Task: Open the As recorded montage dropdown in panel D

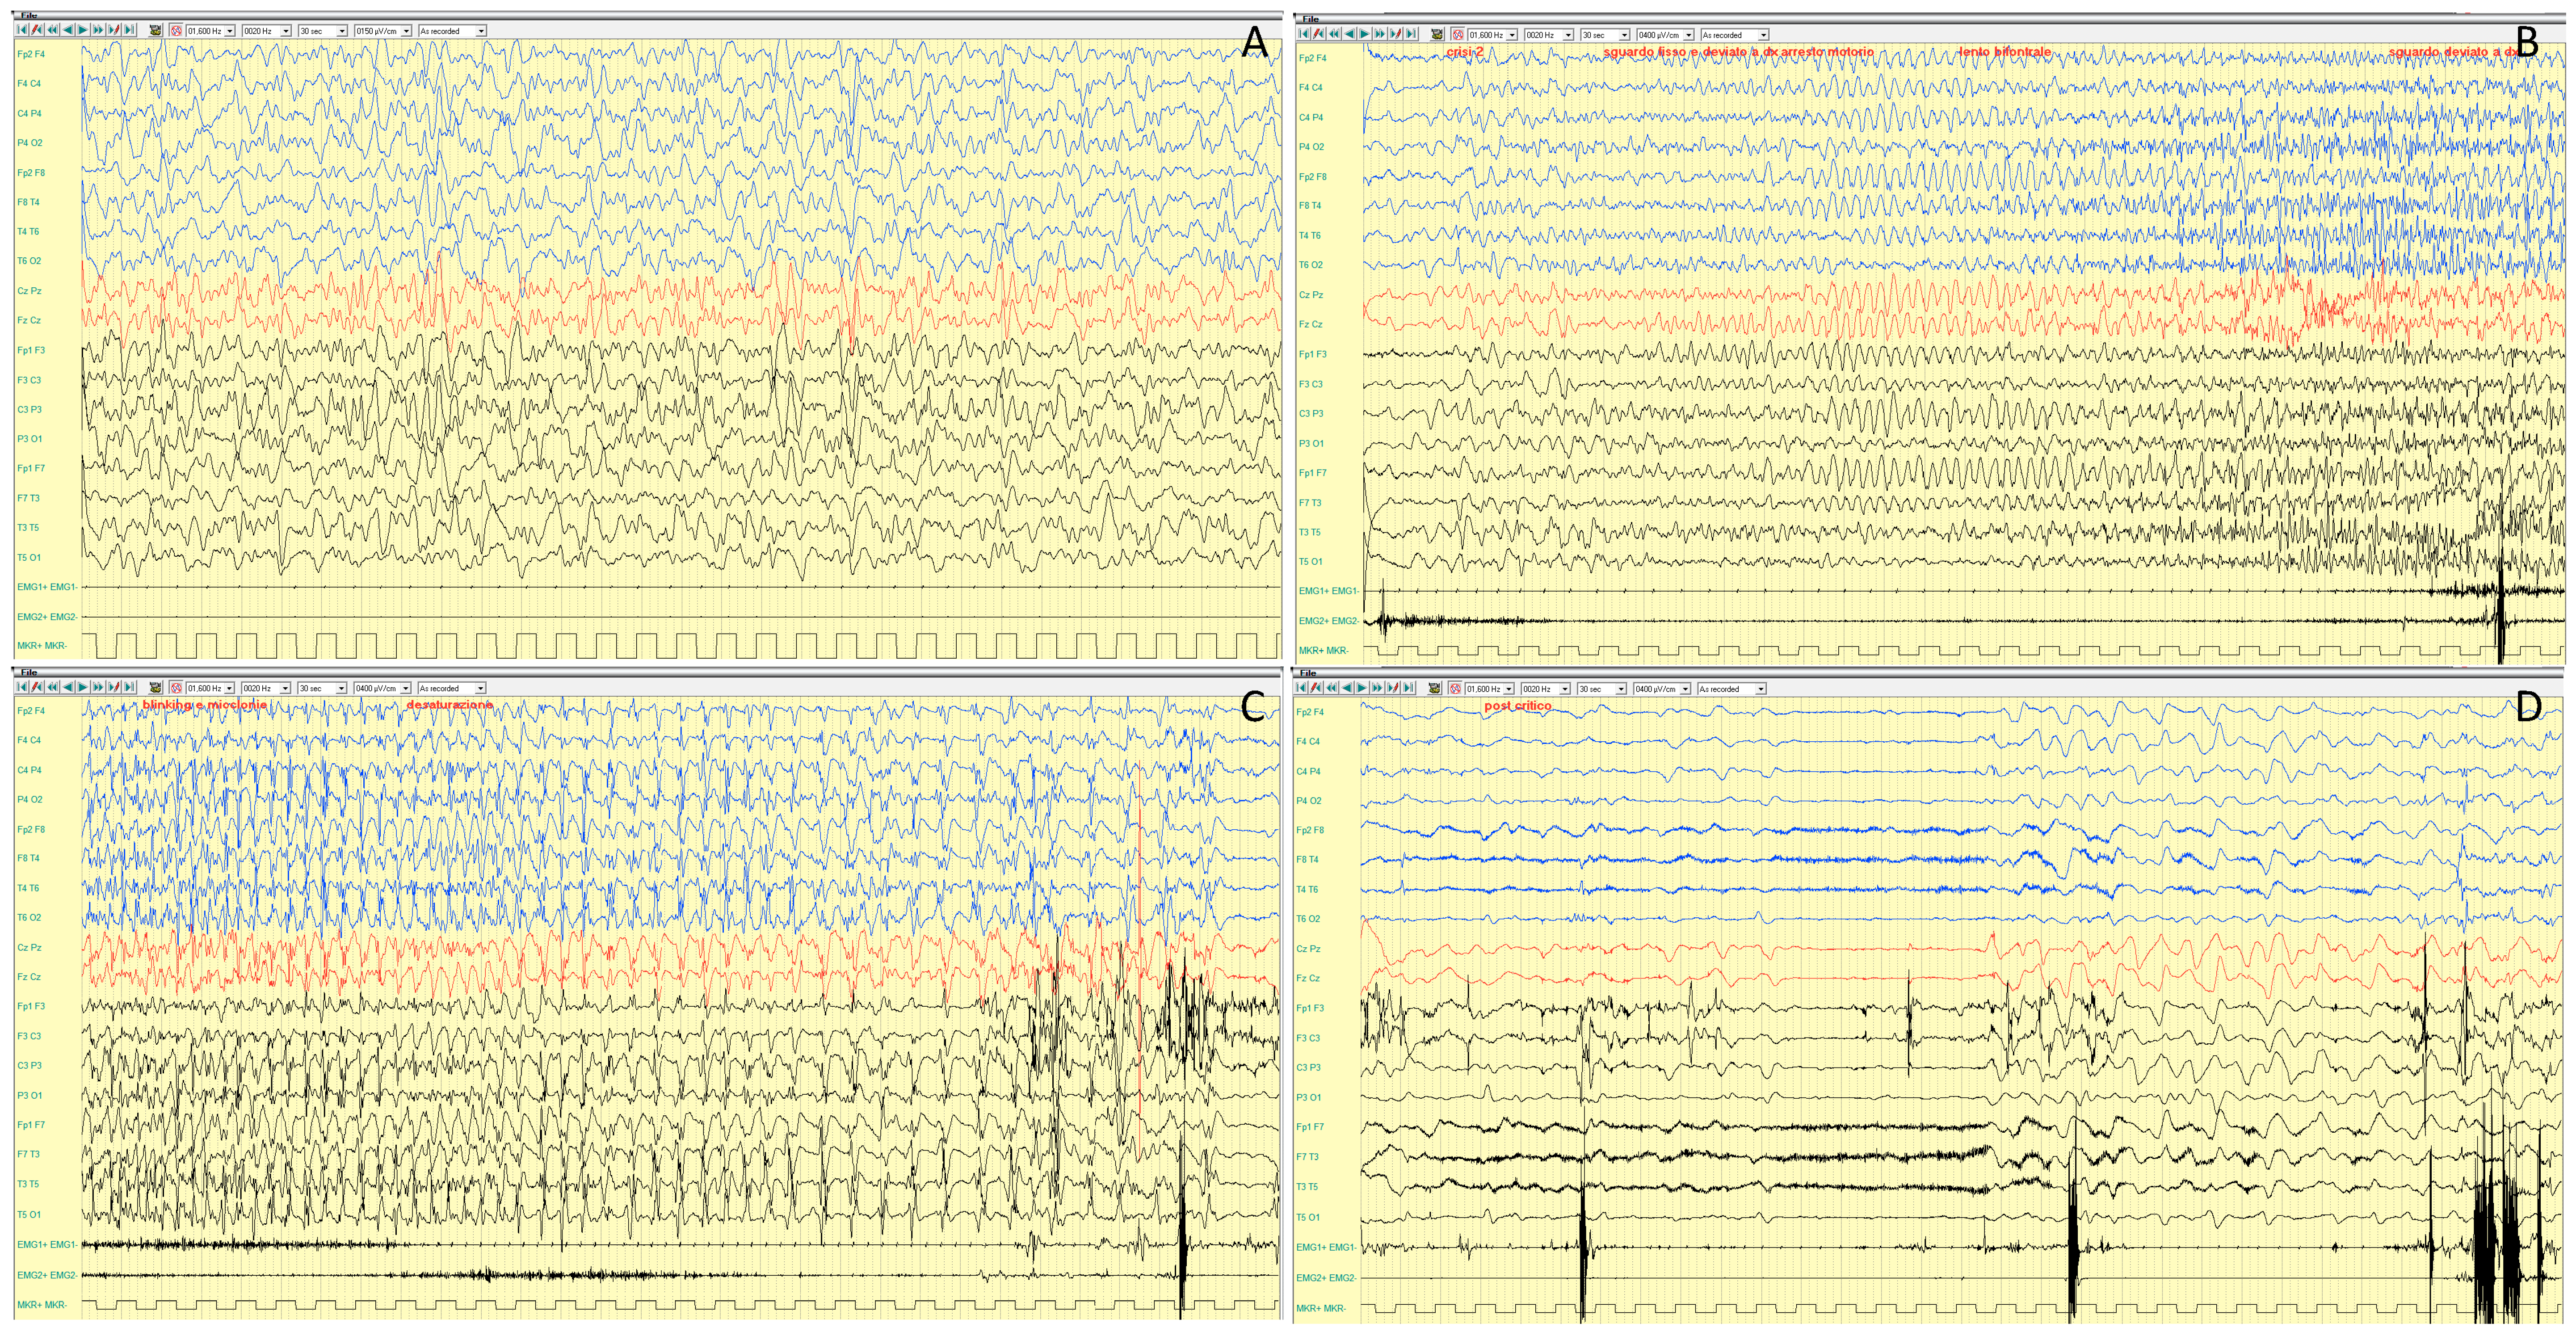Action: tap(1762, 689)
